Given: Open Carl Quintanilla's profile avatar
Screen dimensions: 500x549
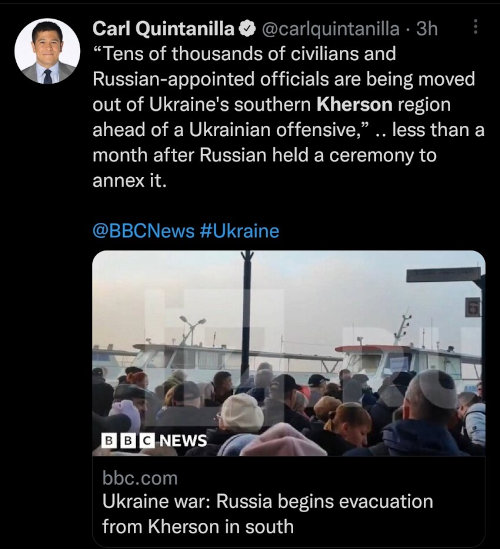Looking at the screenshot, I should point(47,51).
